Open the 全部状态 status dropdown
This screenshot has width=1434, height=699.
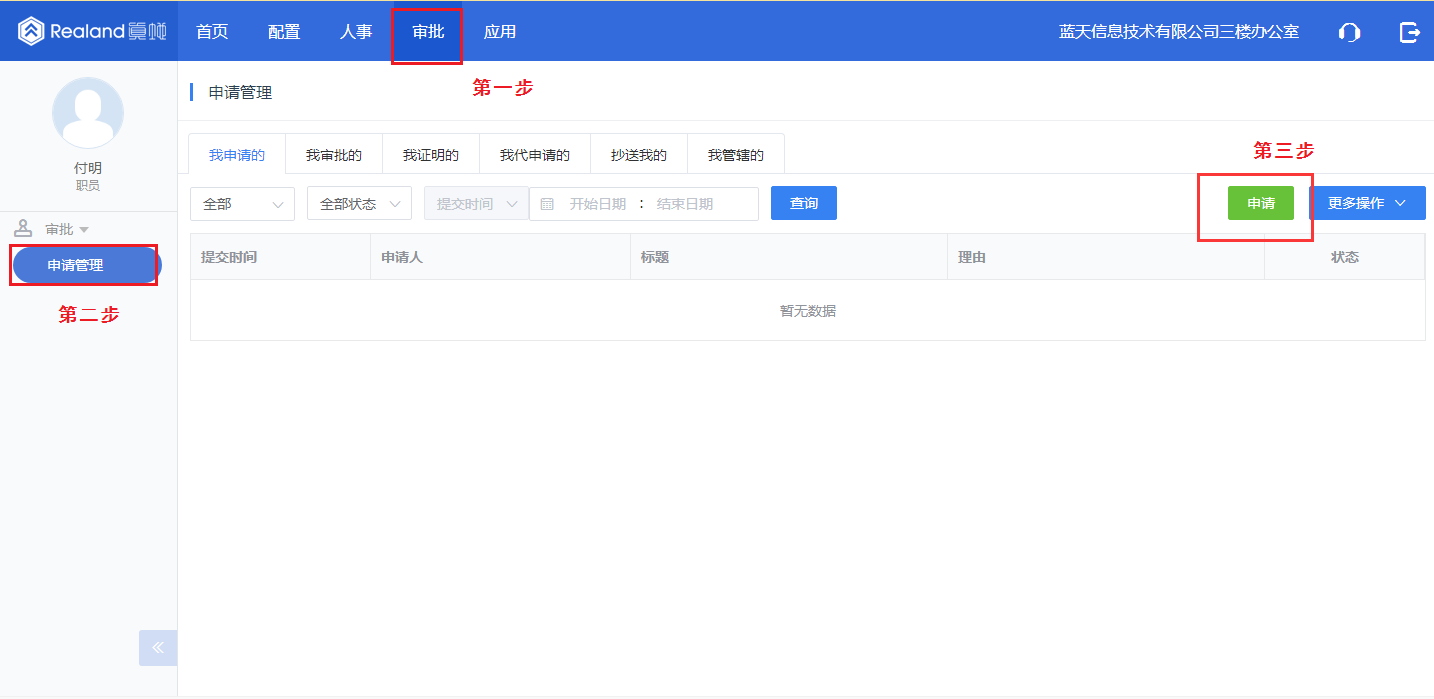tap(358, 203)
